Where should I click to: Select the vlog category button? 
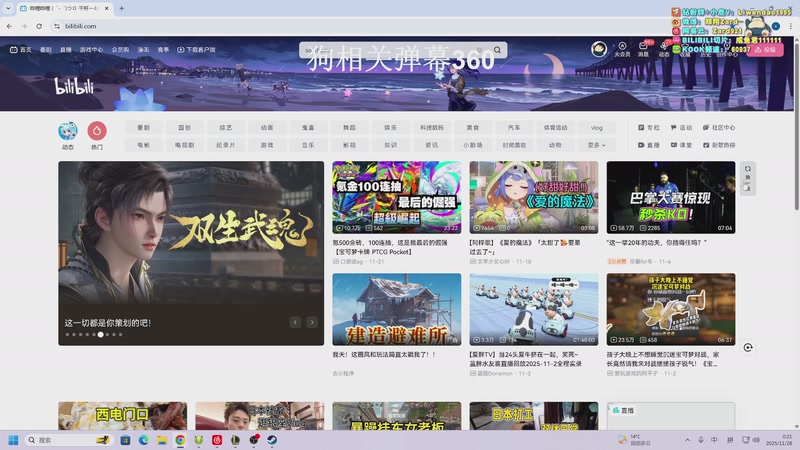tap(596, 128)
